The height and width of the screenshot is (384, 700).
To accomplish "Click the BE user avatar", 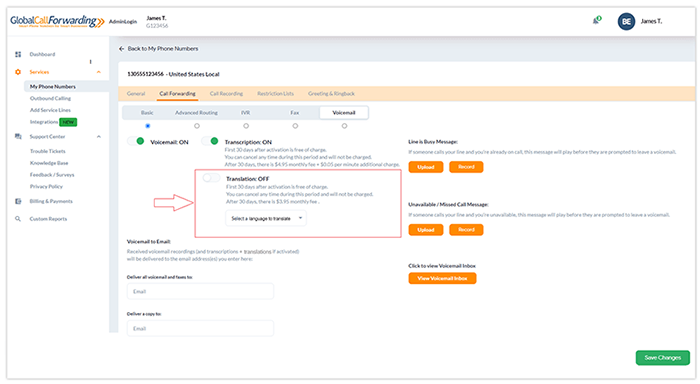I will pyautogui.click(x=626, y=21).
